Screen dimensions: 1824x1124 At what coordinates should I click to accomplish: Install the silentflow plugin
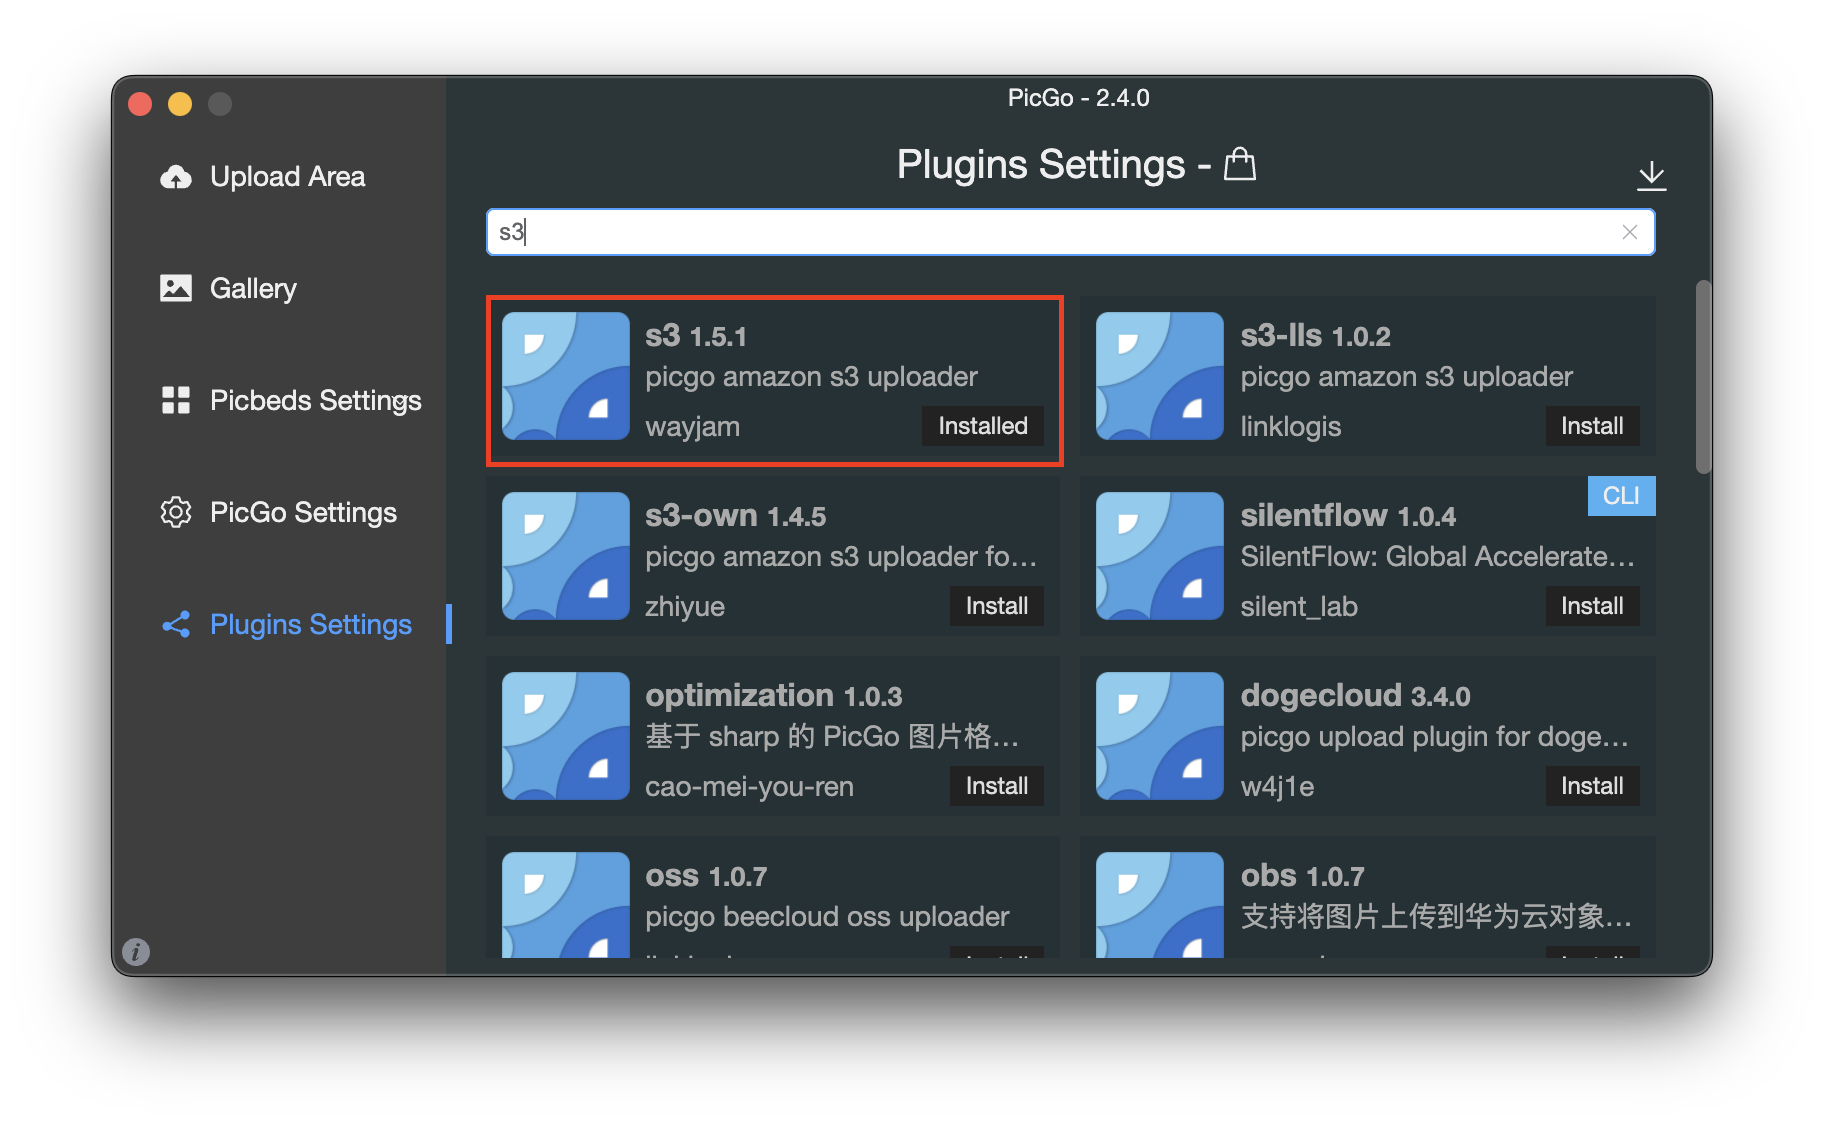(1591, 606)
